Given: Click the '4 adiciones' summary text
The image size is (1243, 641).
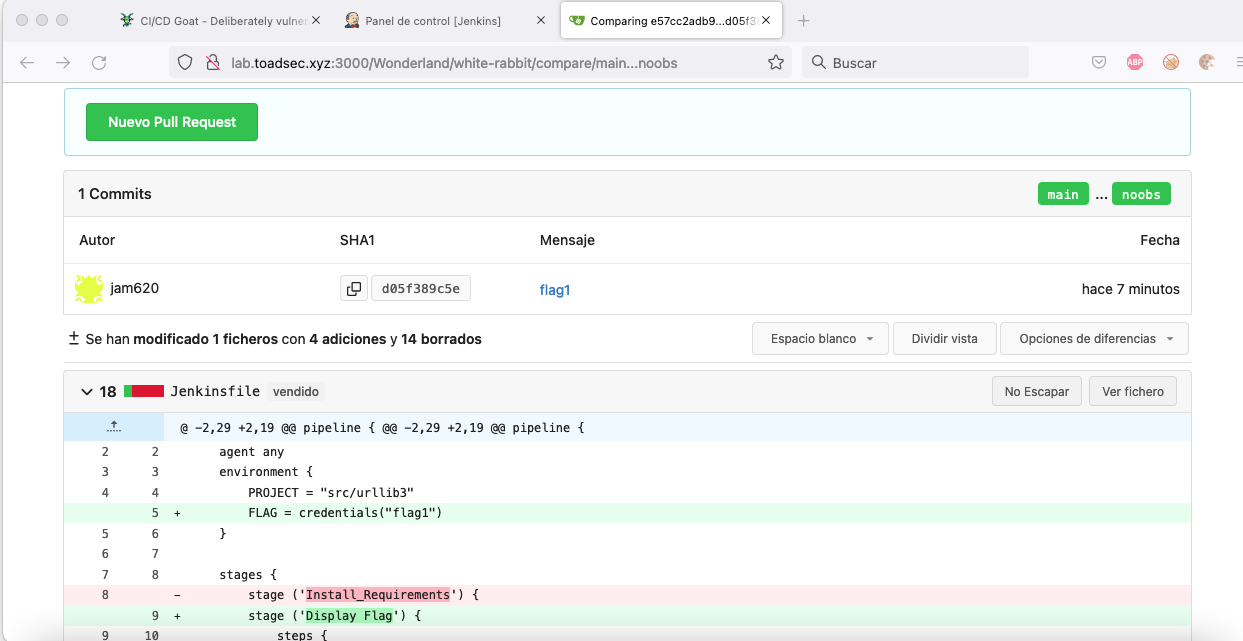Looking at the screenshot, I should (x=348, y=339).
